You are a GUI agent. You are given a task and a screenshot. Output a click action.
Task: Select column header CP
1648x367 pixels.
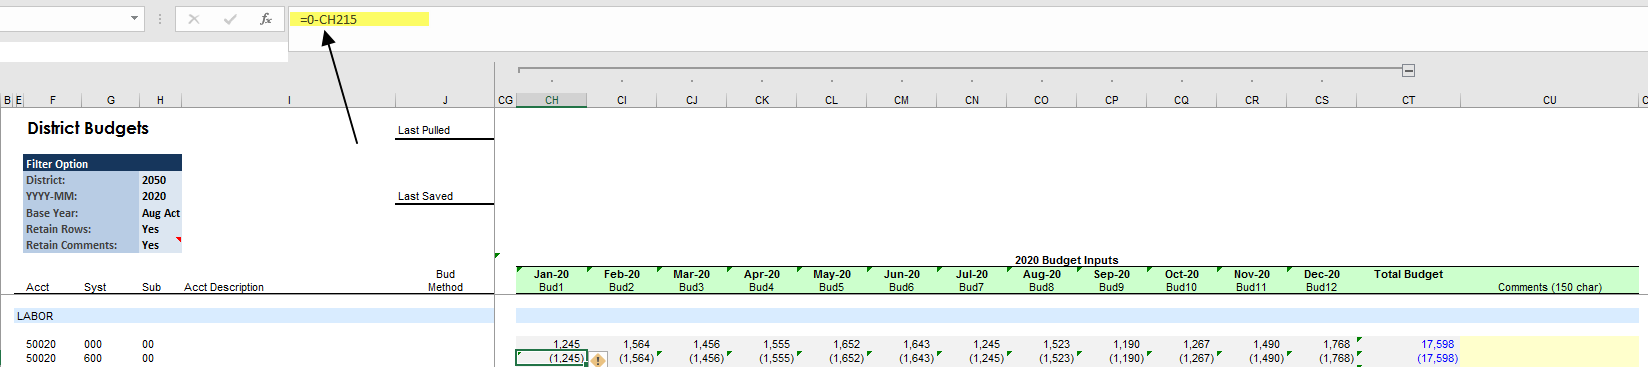pos(1112,100)
